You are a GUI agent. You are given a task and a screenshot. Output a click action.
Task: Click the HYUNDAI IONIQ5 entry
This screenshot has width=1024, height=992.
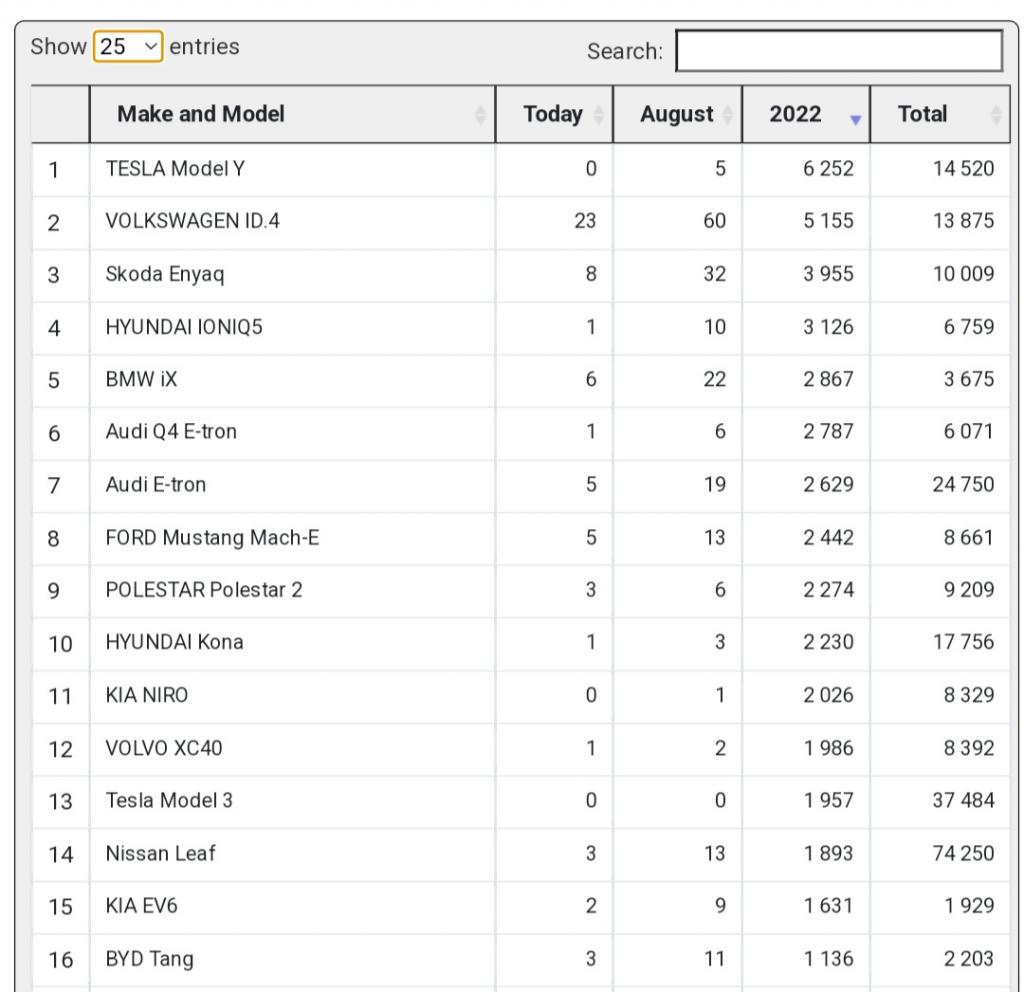184,326
